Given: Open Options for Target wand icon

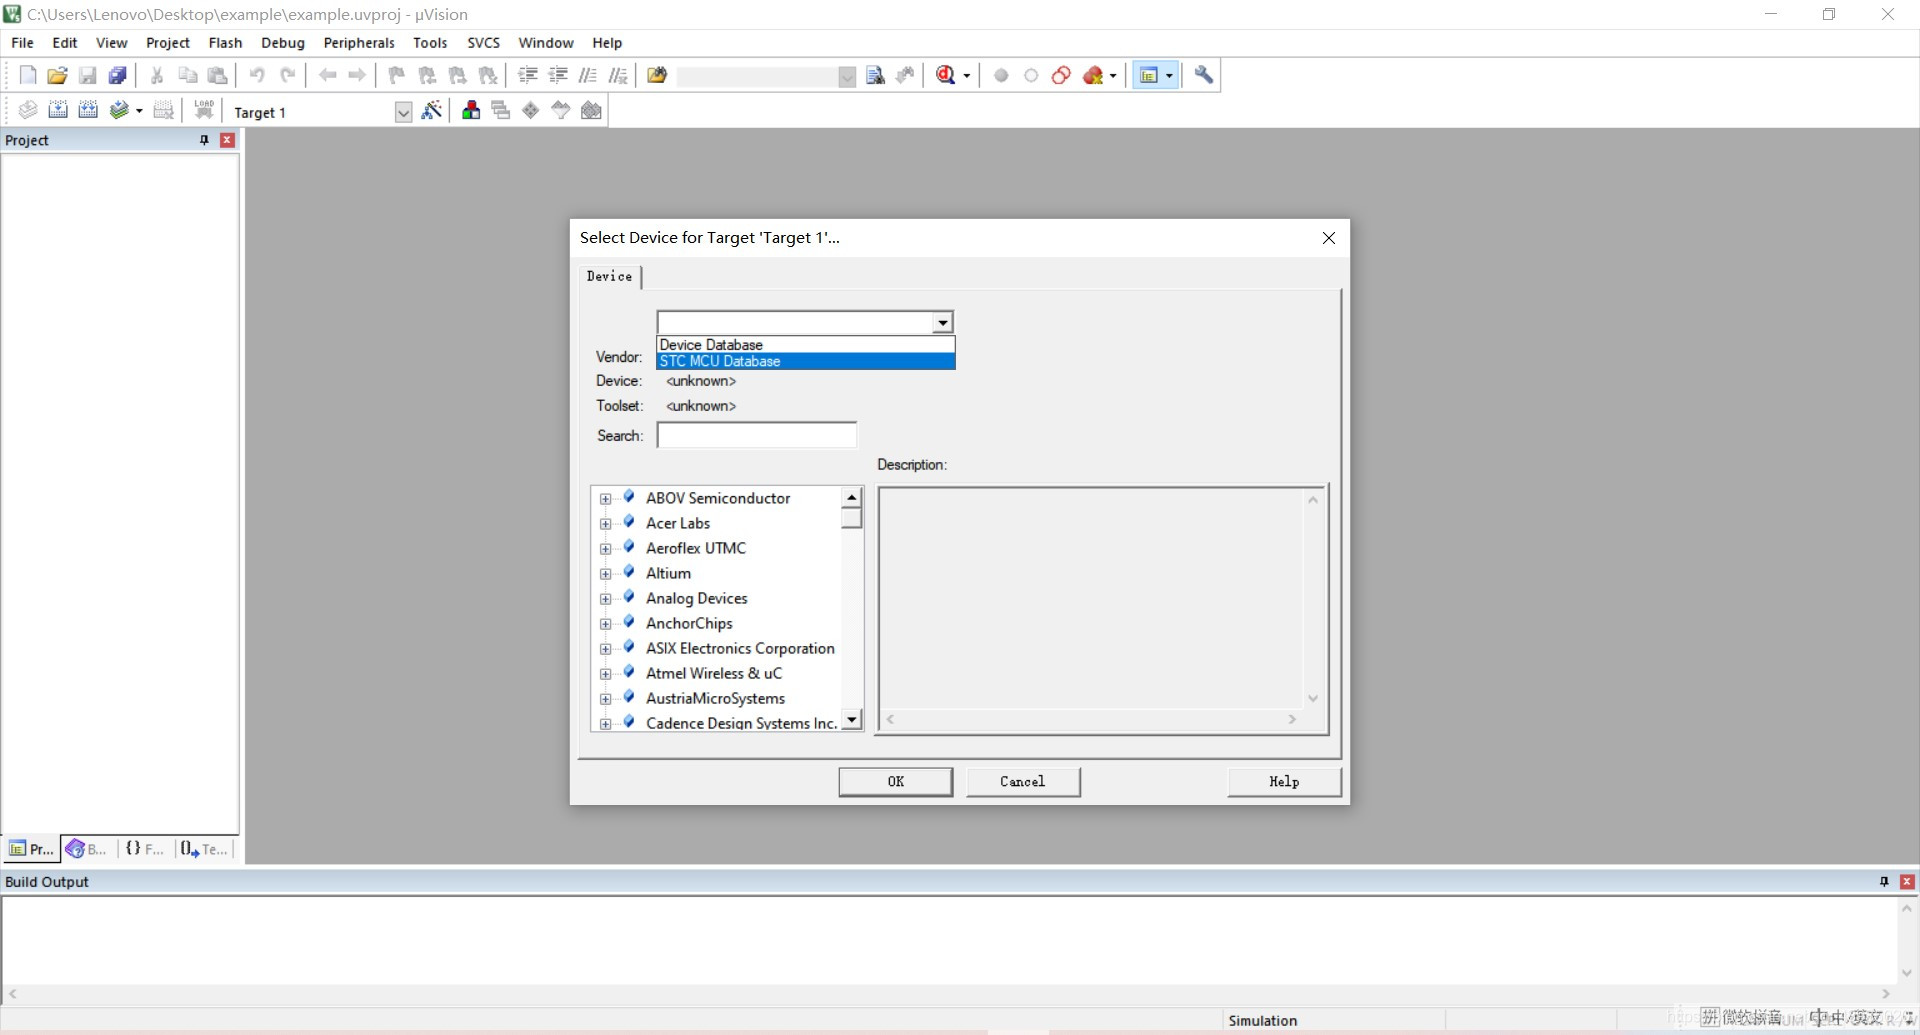Looking at the screenshot, I should pos(432,111).
